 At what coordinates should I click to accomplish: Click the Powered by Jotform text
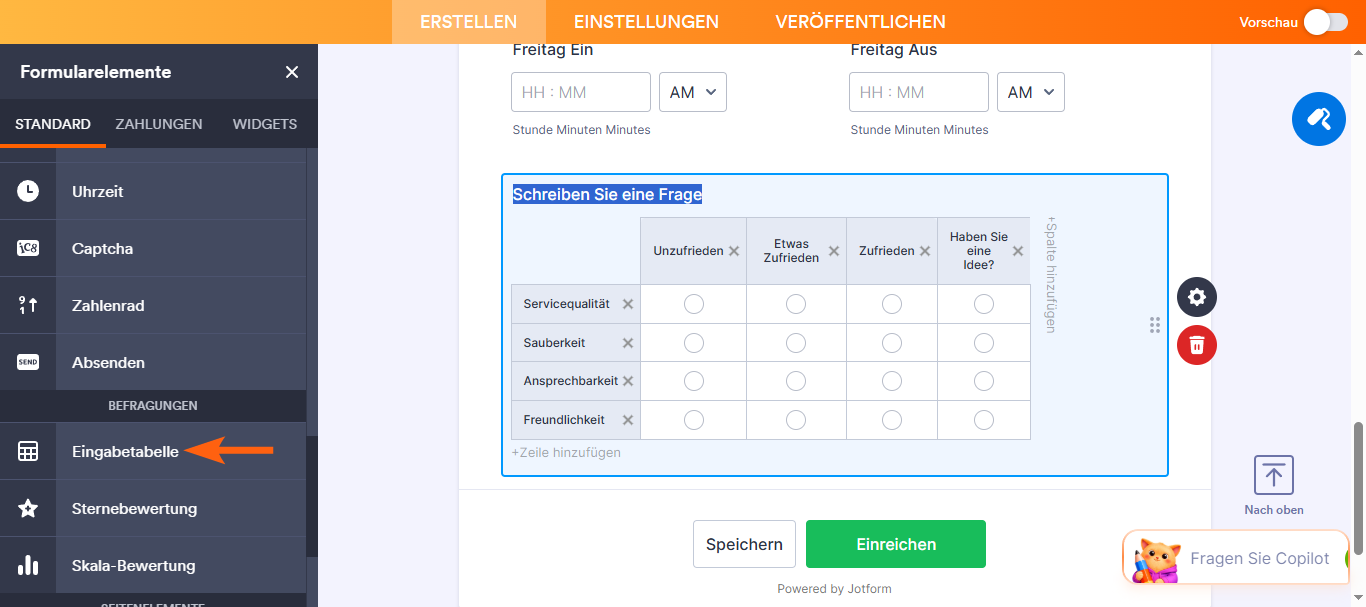(x=834, y=589)
